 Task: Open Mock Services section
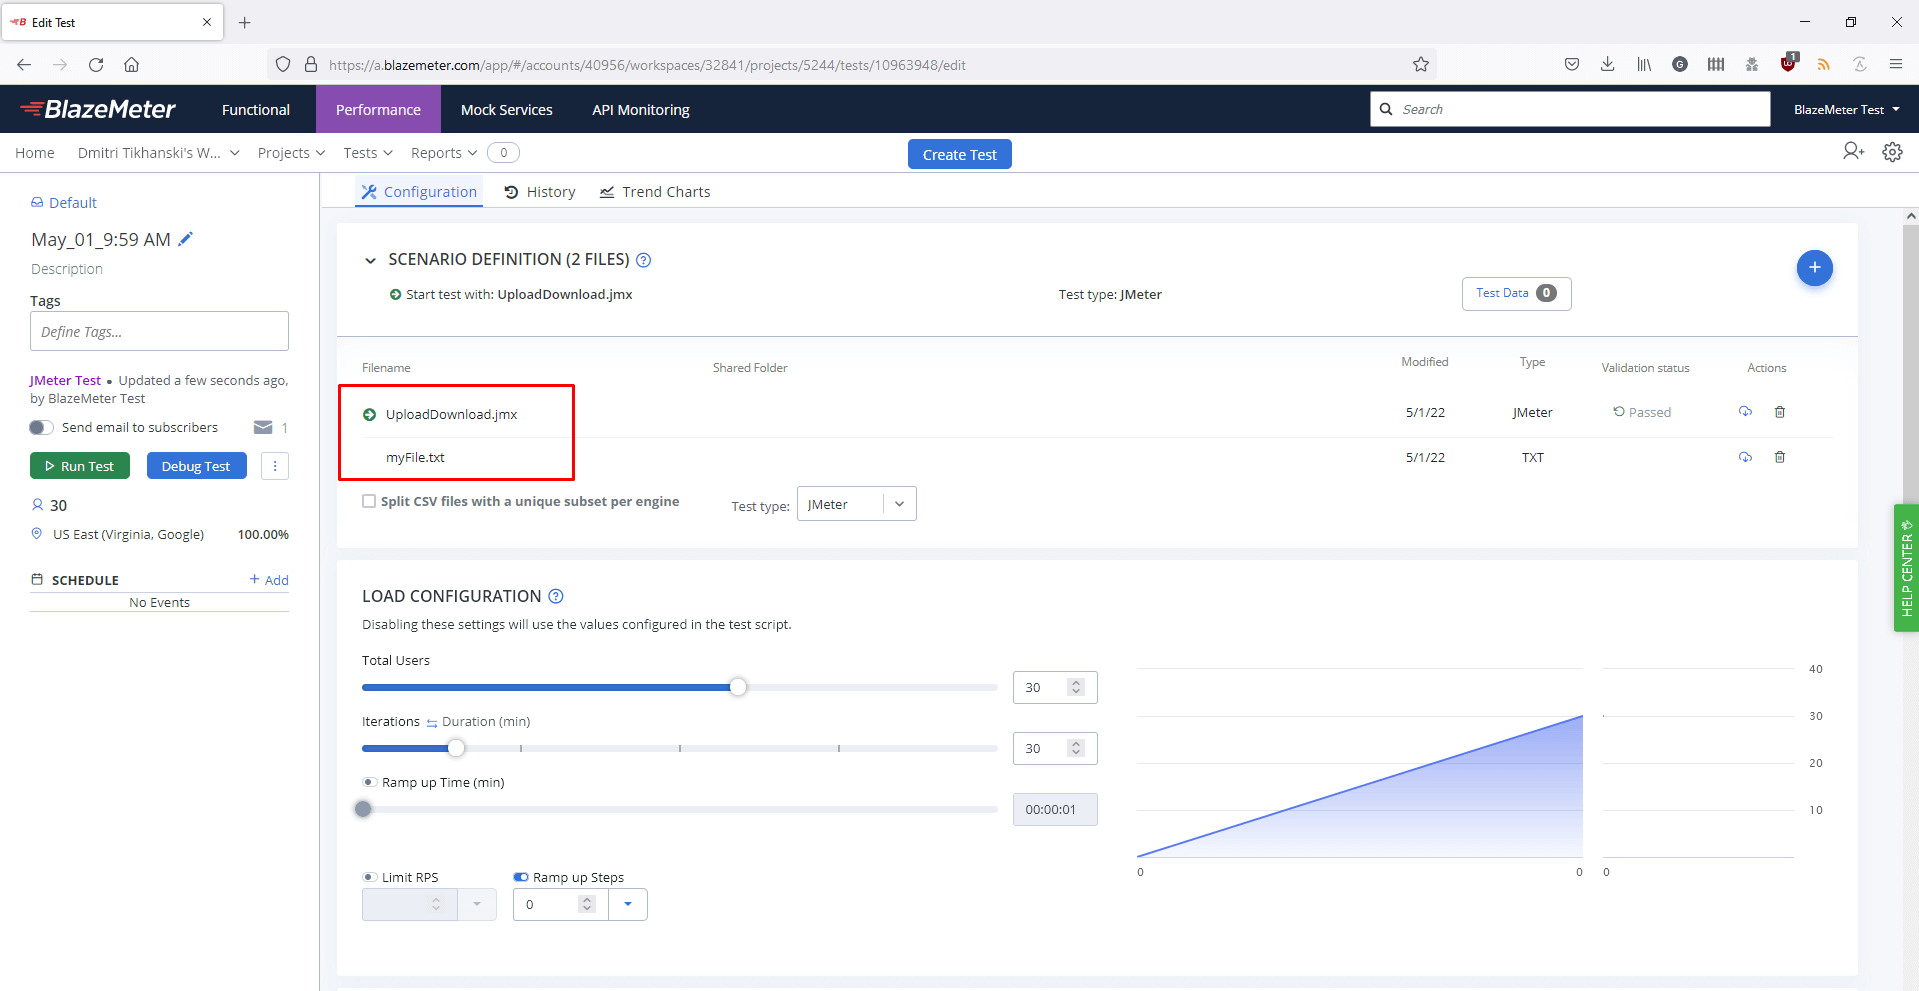pos(507,110)
